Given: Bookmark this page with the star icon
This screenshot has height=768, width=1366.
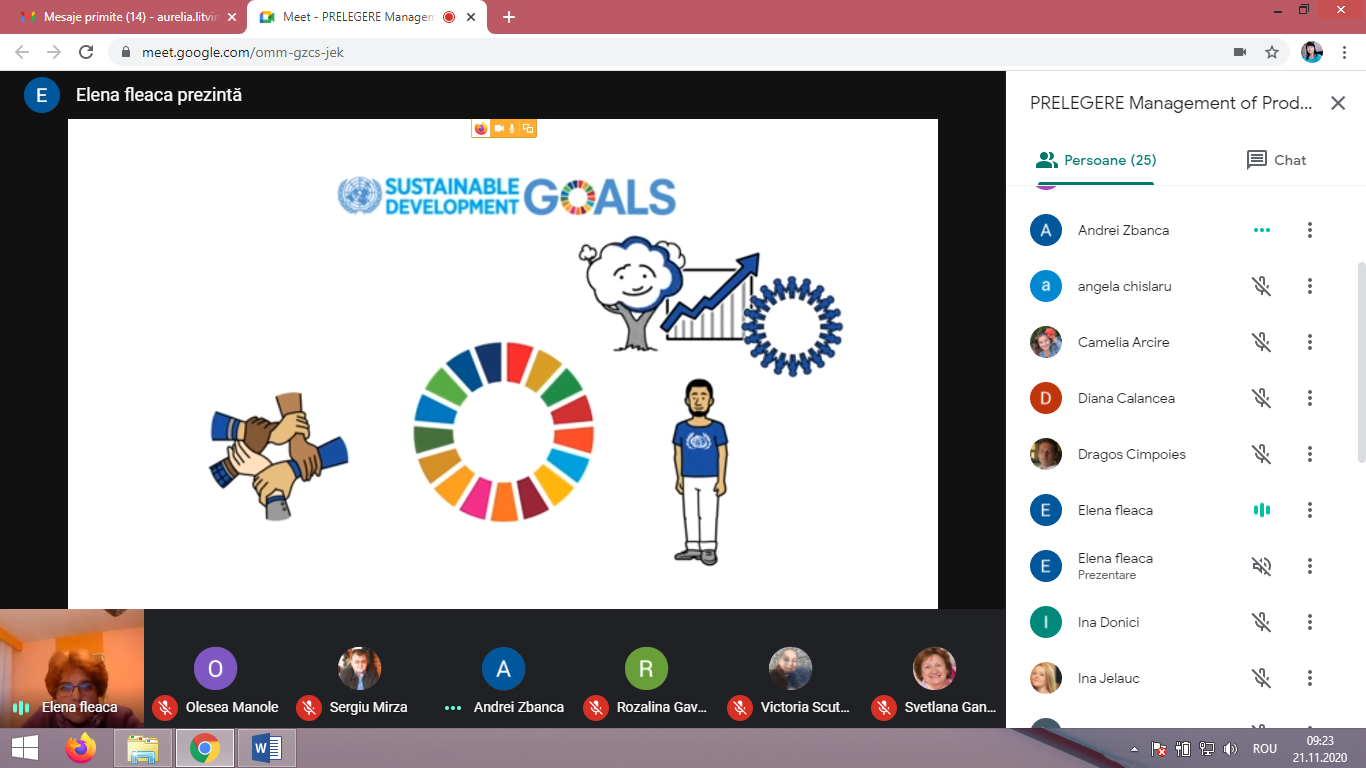Looking at the screenshot, I should coord(1272,52).
